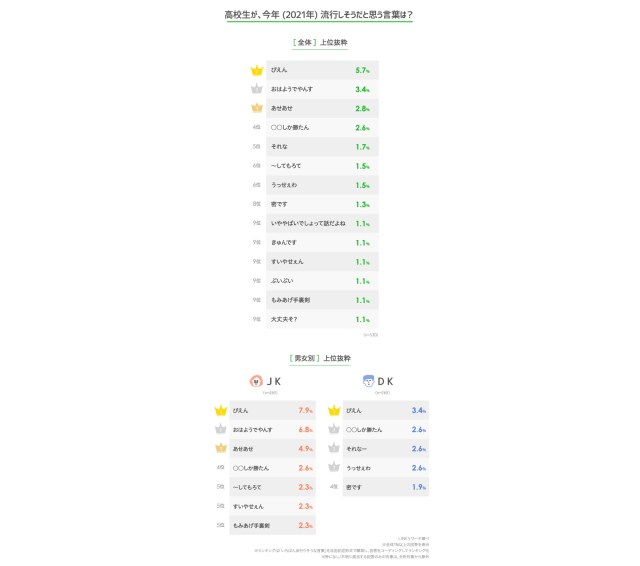Select the 男女別 上位抜粋 section heading
The width and height of the screenshot is (640, 566).
coord(320,357)
